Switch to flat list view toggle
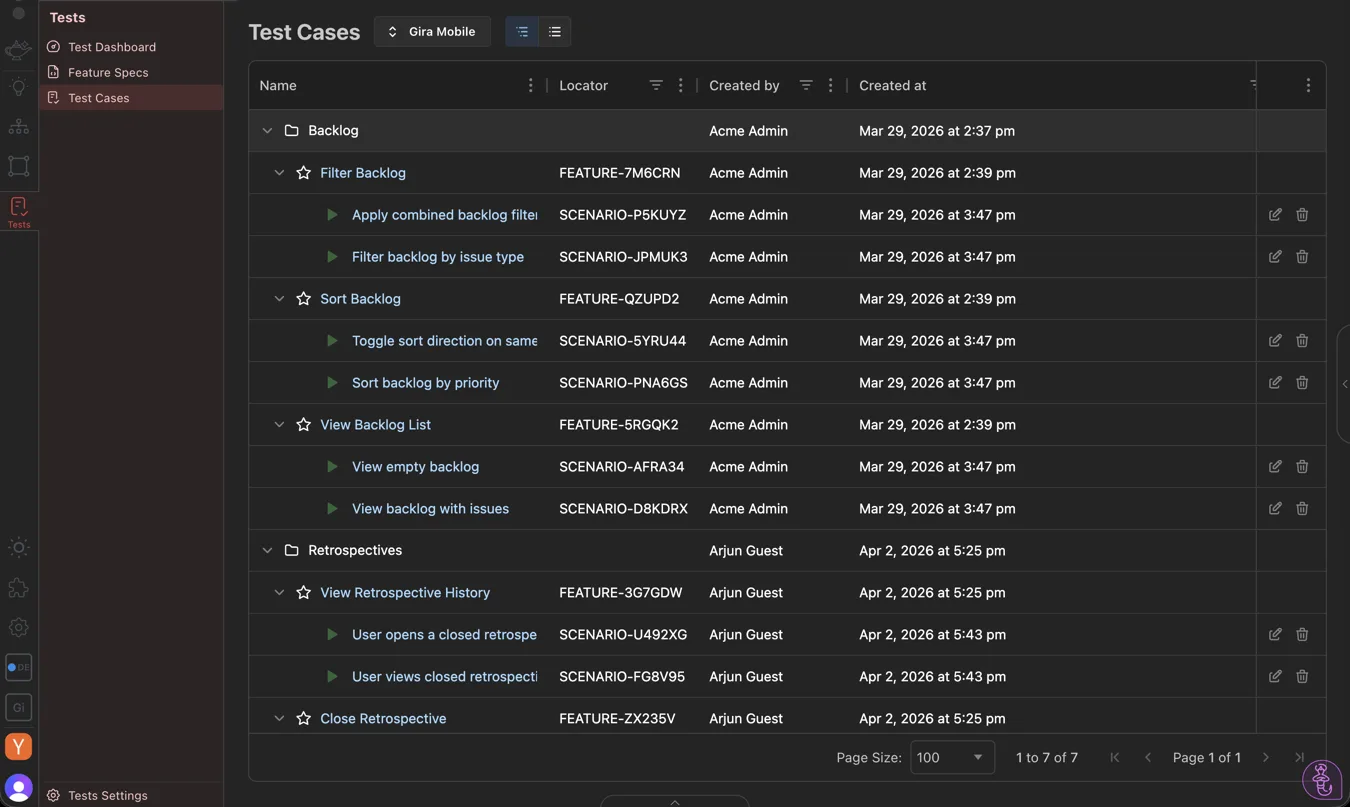Screen dimensions: 1350x807 click(555, 32)
